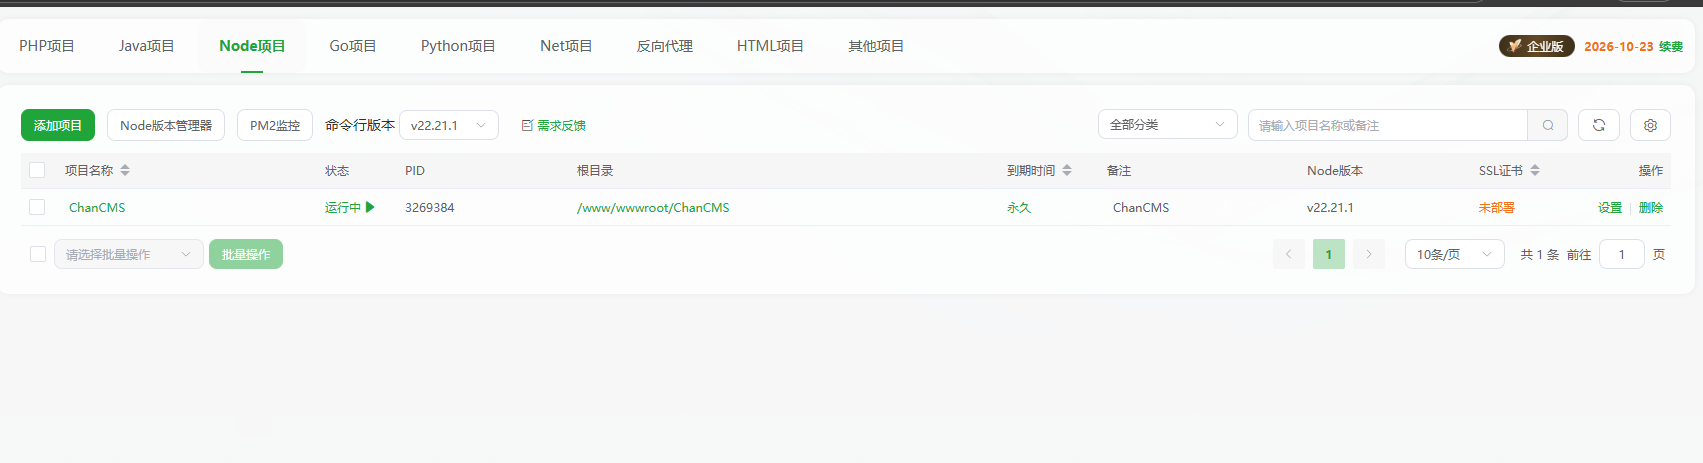This screenshot has height=463, width=1703.
Task: Click the 添加项目 button
Action: coord(58,125)
